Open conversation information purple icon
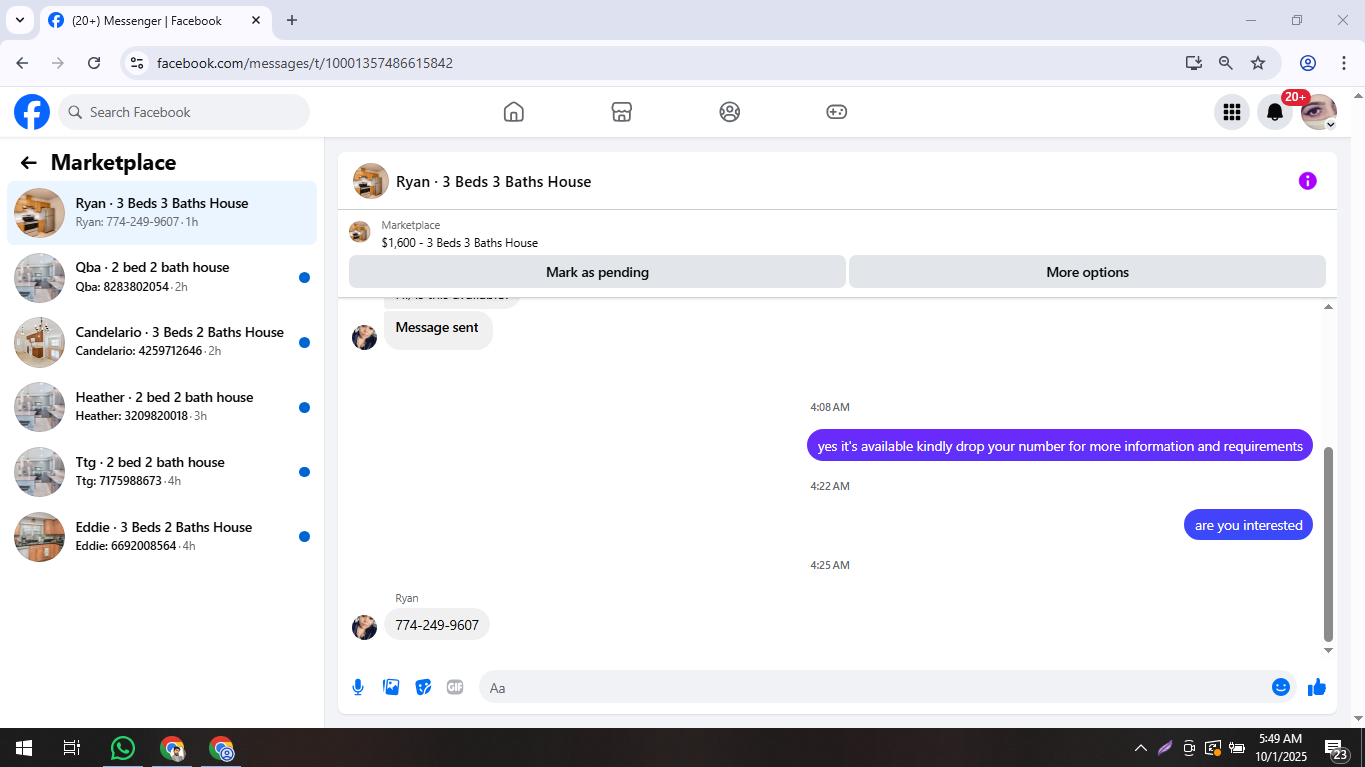Screen dimensions: 1365x767 coord(1307,181)
